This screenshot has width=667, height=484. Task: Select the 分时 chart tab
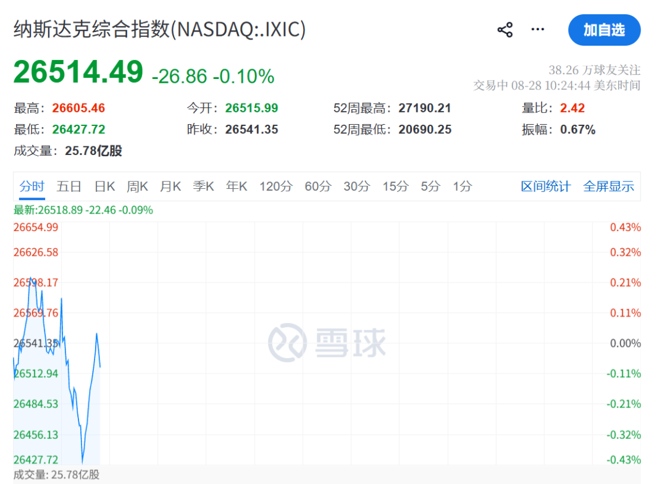tap(31, 186)
